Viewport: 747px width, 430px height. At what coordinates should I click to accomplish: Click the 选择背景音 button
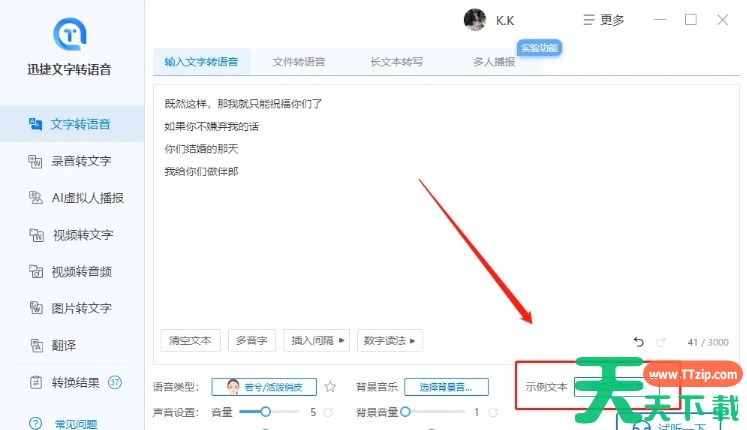point(445,387)
